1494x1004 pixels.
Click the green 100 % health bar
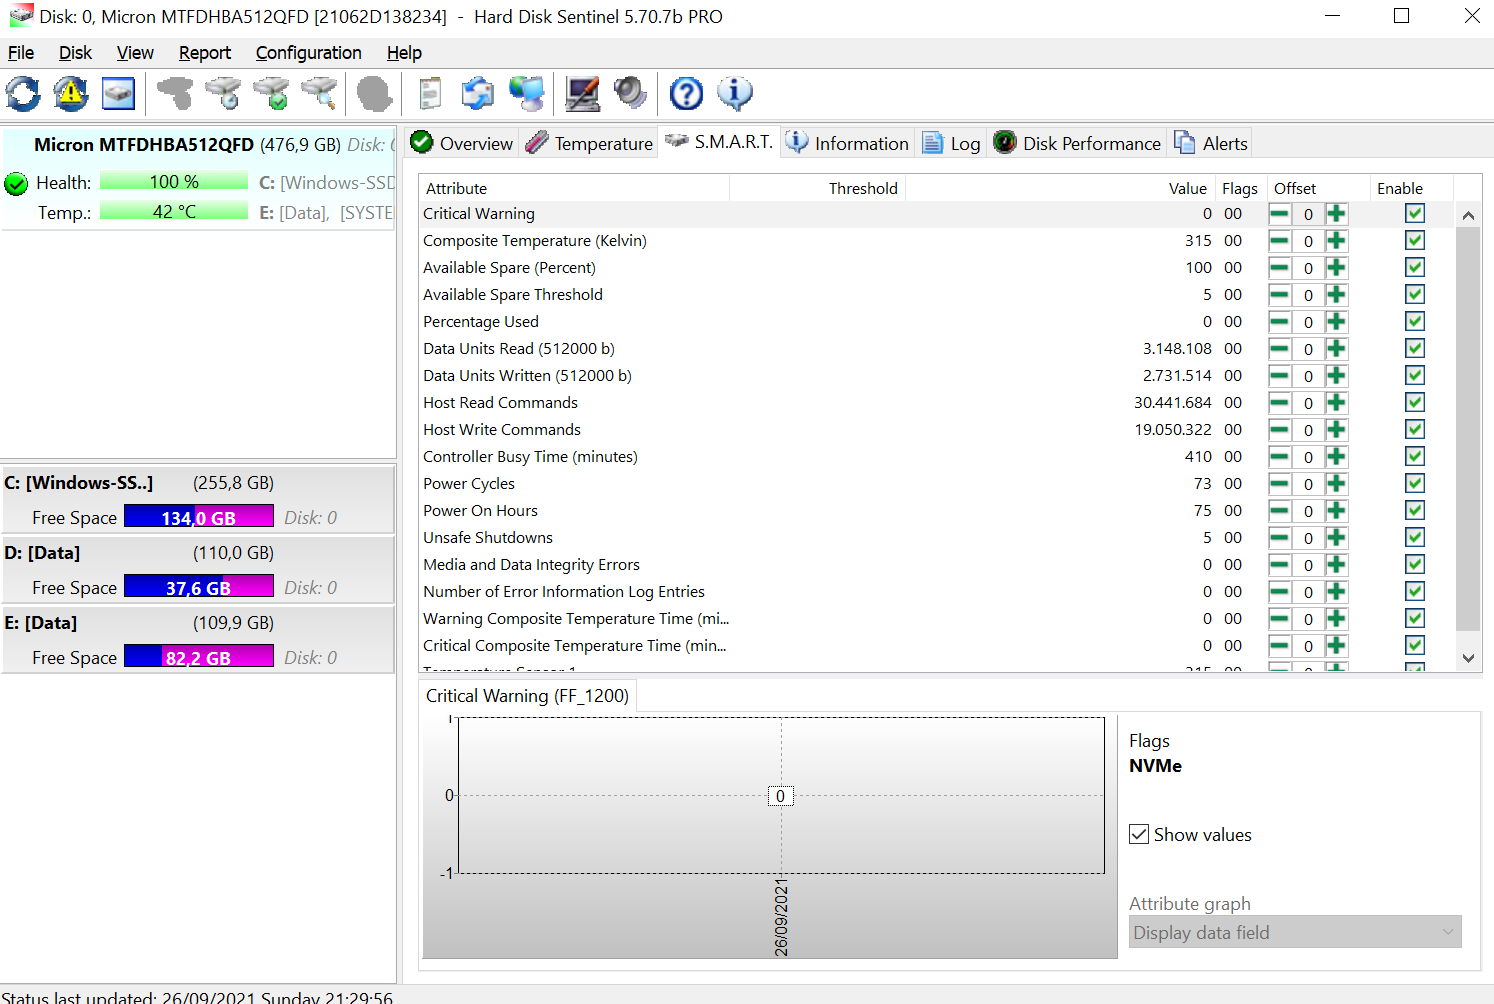(174, 181)
